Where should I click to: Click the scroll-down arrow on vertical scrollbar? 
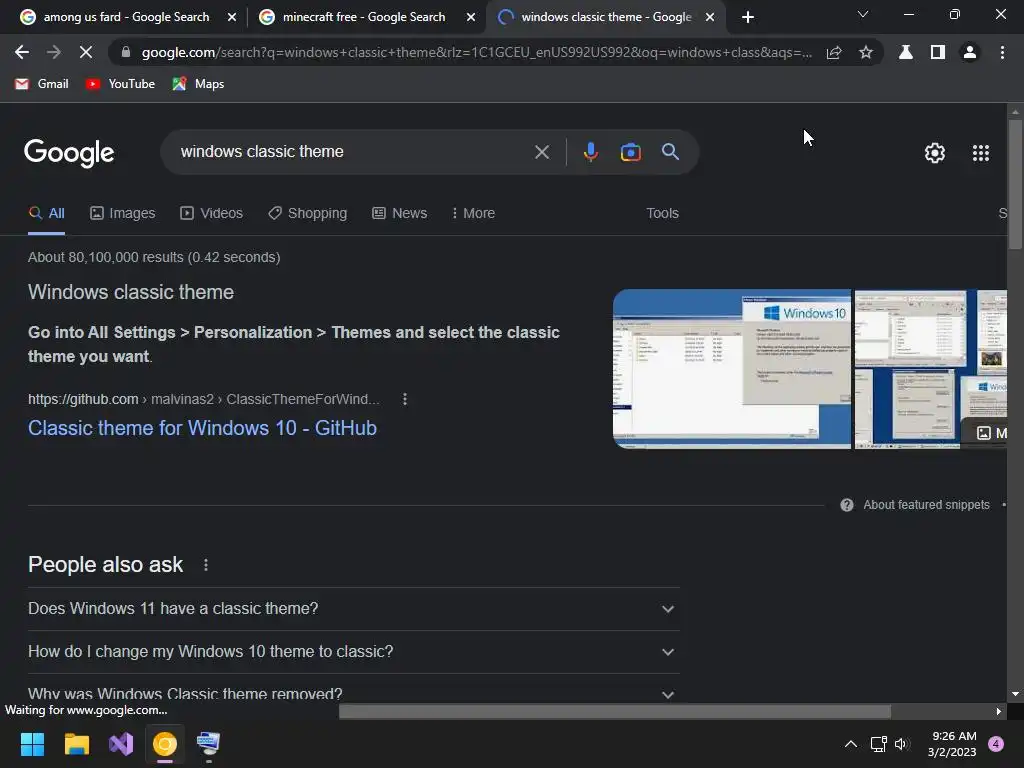1015,694
